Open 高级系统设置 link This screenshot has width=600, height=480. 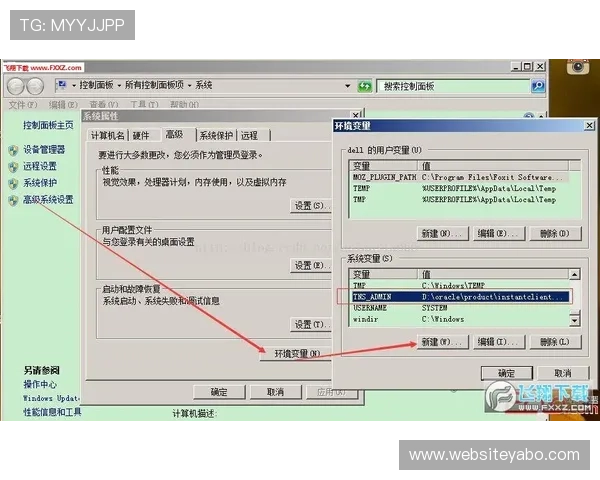(x=48, y=200)
